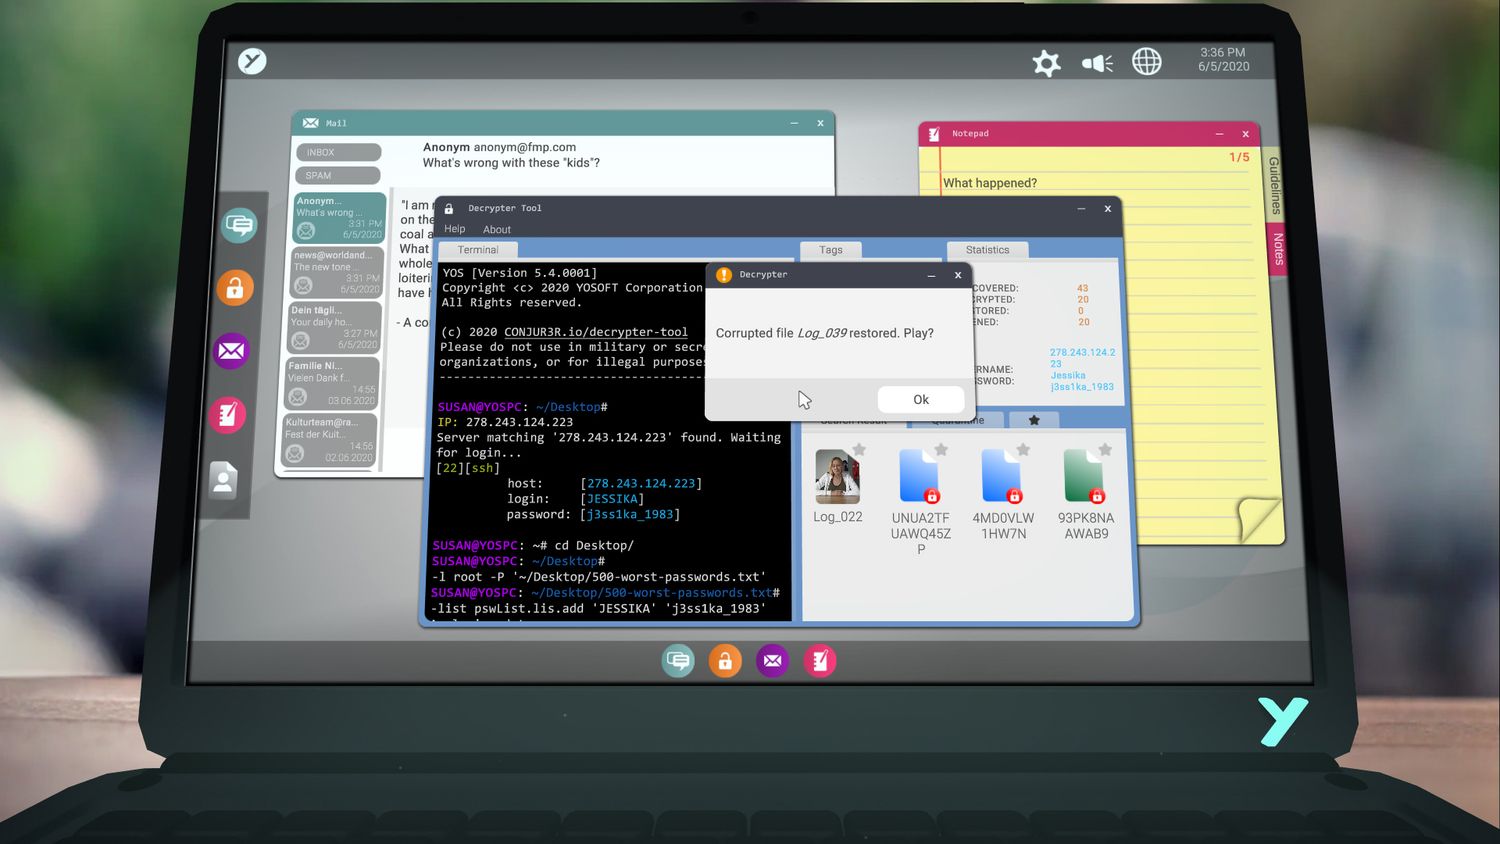Viewport: 1500px width, 844px height.
Task: Open the pink Notepad icon in the sidebar
Action: click(x=227, y=414)
